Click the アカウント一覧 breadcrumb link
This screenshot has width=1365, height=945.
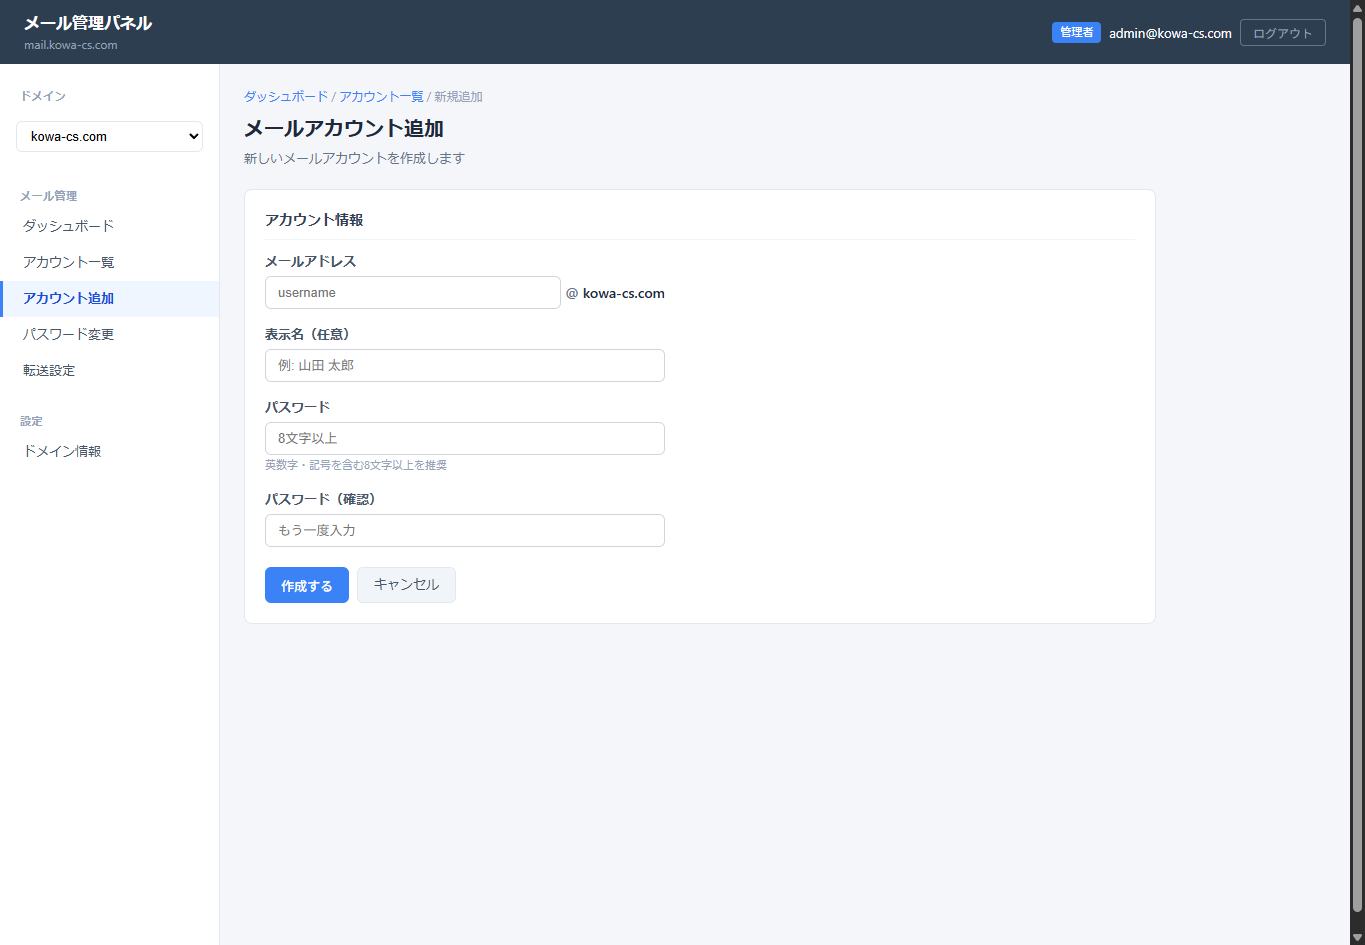[381, 97]
